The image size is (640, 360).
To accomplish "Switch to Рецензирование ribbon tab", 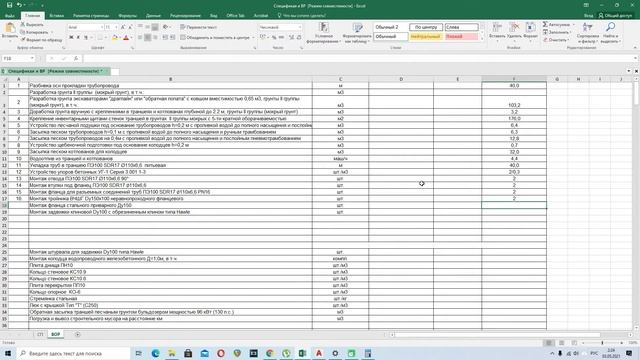I will point(185,16).
